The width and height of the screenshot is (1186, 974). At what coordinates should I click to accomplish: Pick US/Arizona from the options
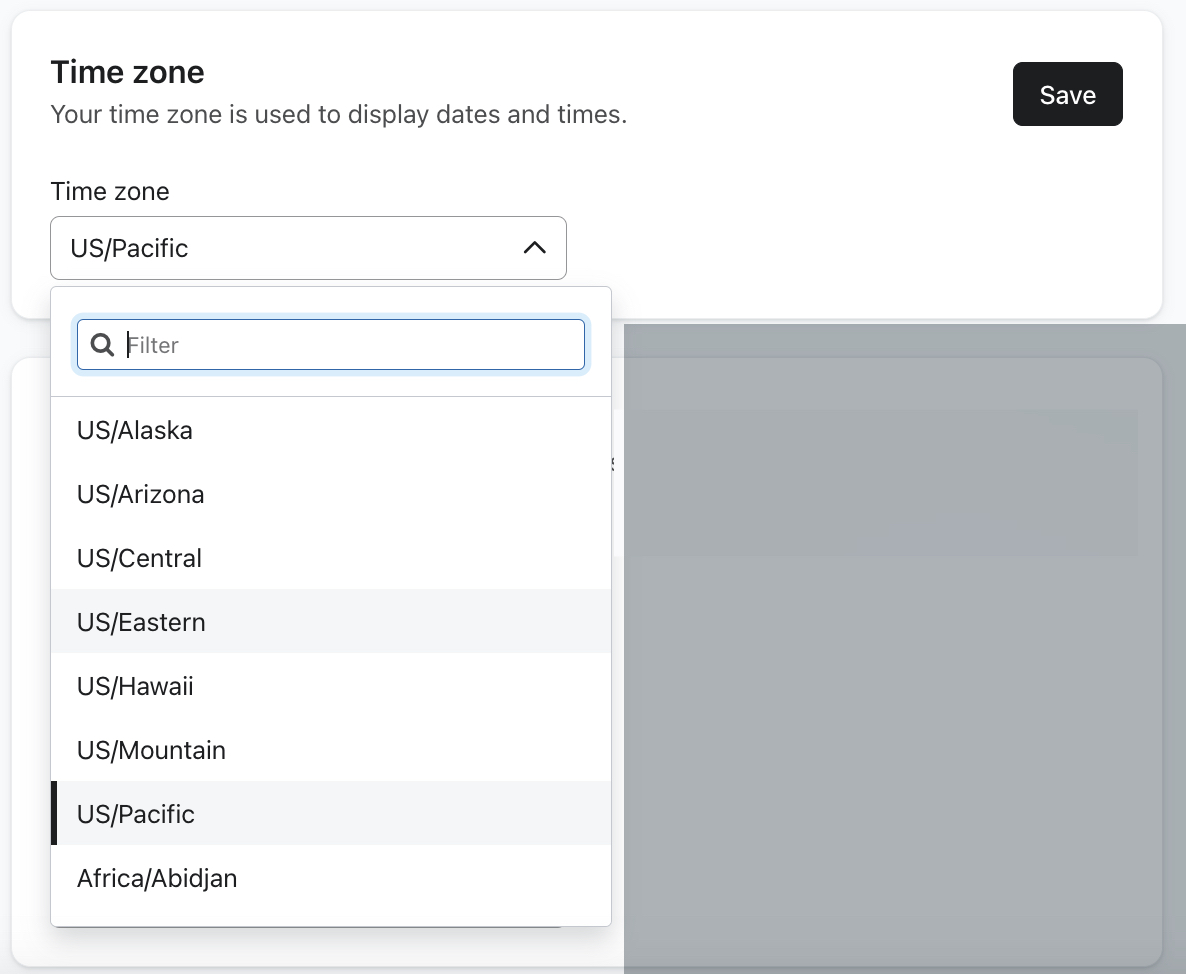pyautogui.click(x=140, y=494)
